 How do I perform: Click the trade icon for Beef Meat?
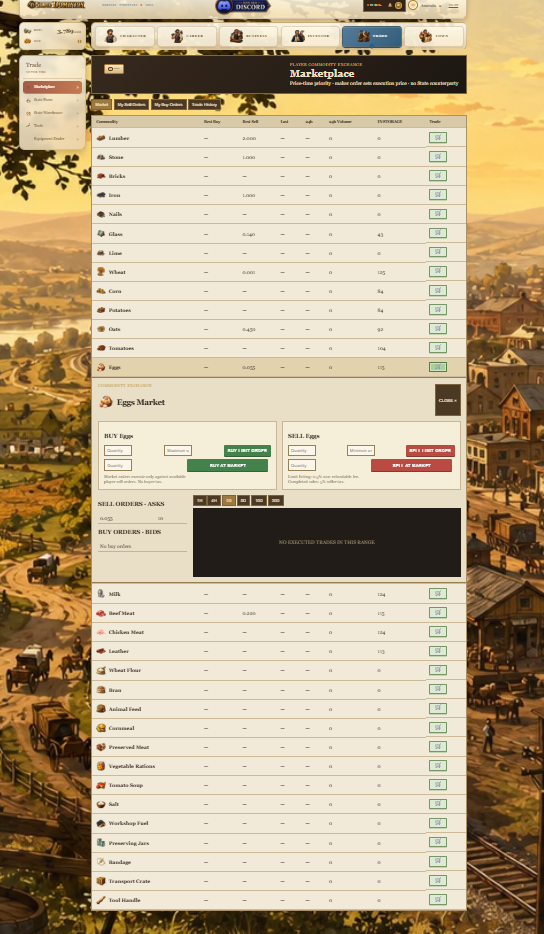pos(437,612)
